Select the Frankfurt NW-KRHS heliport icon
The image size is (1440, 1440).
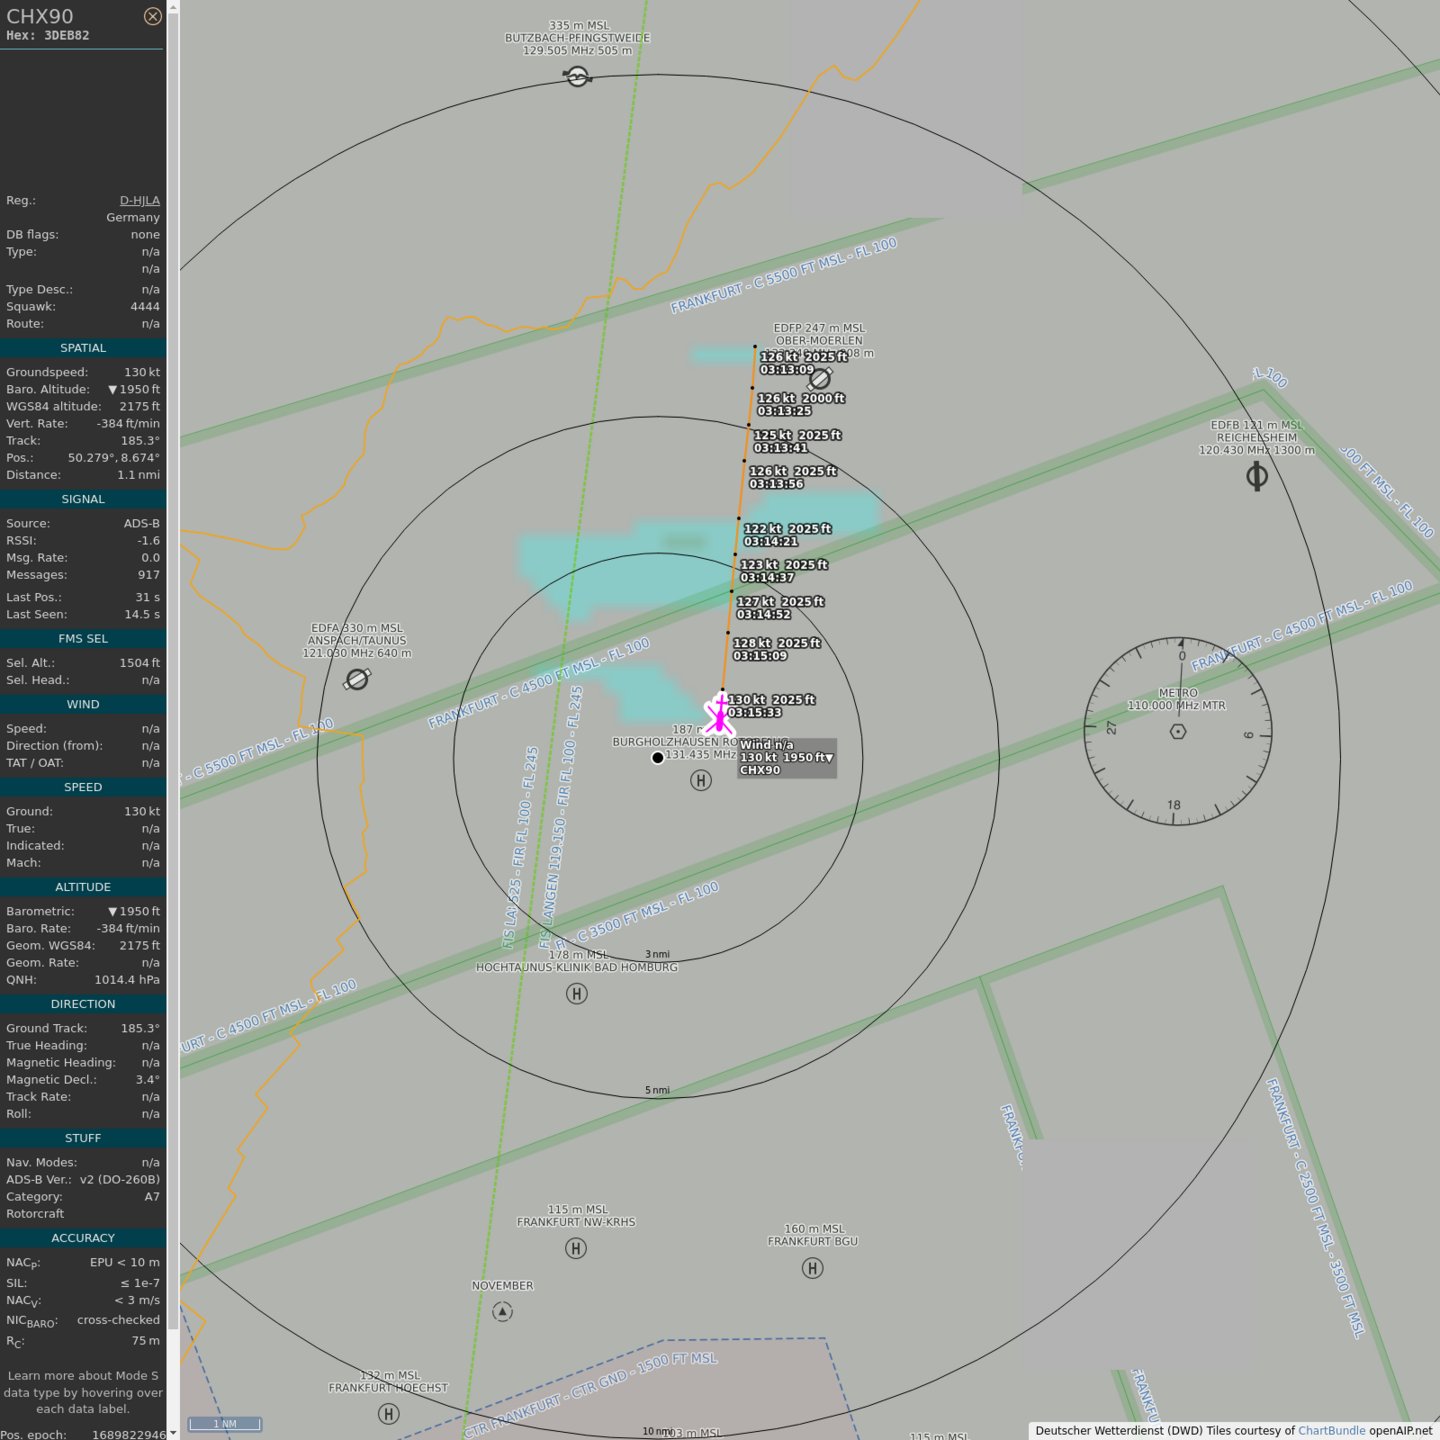click(x=576, y=1248)
